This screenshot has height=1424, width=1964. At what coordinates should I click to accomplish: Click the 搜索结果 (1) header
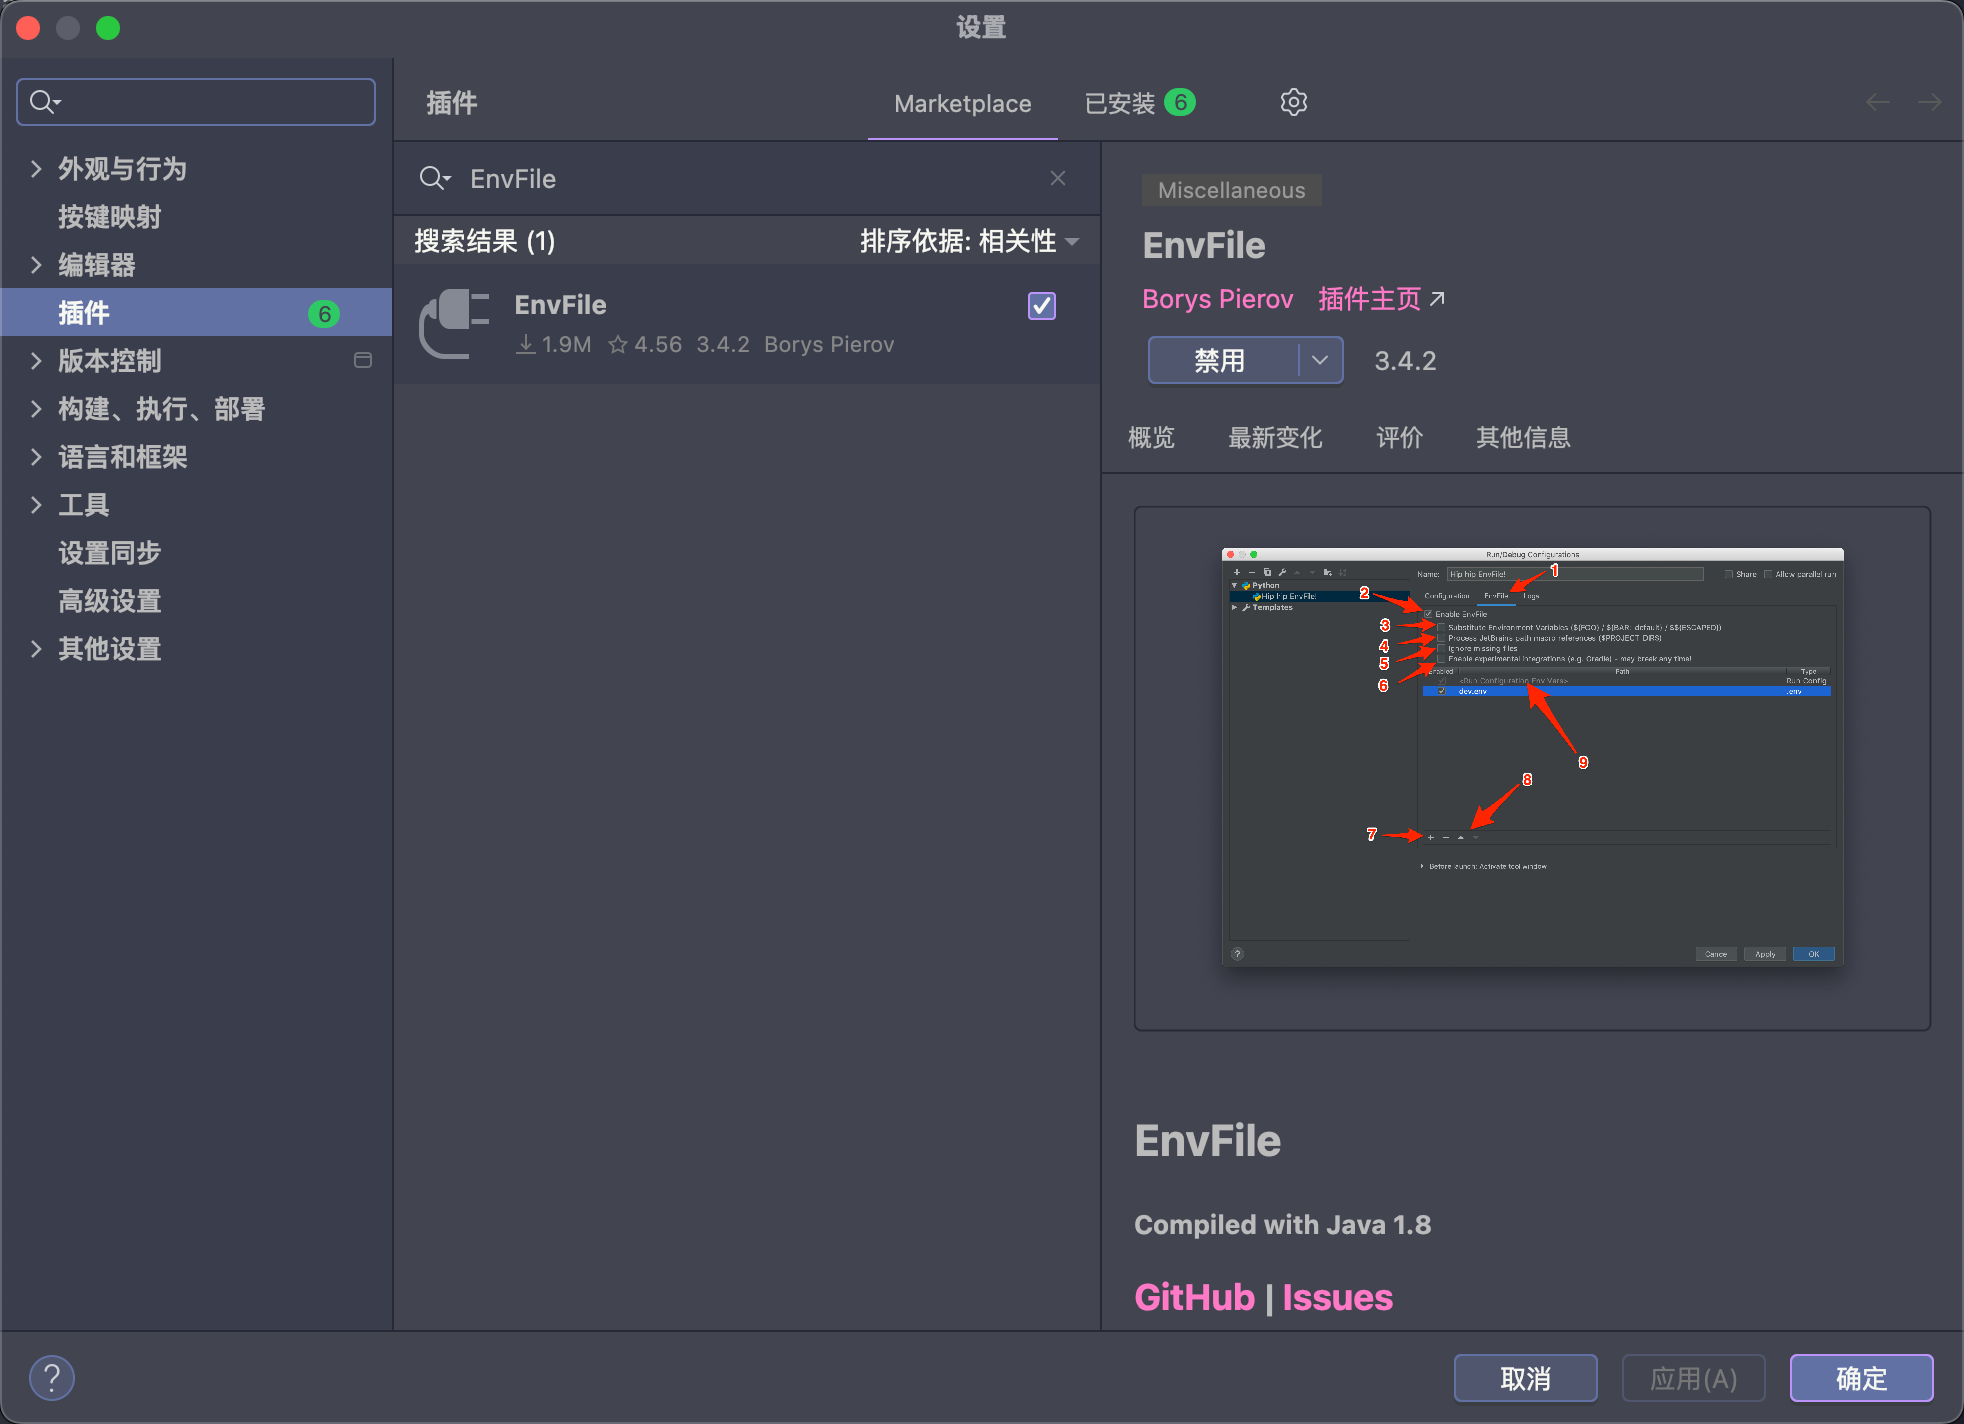coord(484,241)
